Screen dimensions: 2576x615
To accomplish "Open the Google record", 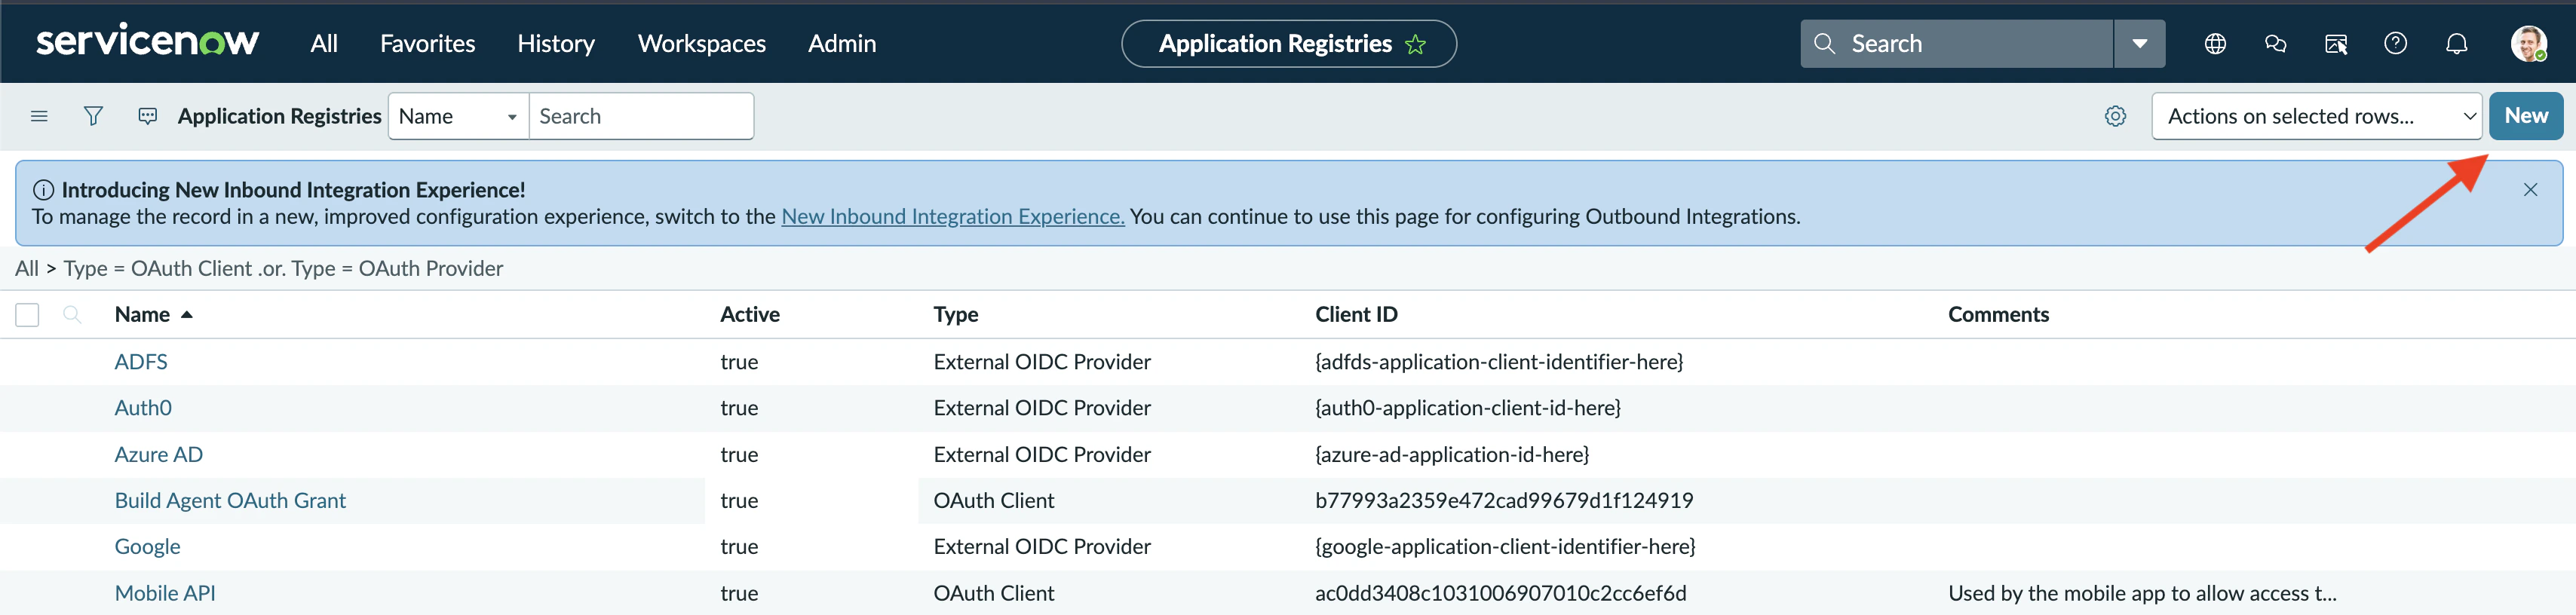I will [147, 546].
